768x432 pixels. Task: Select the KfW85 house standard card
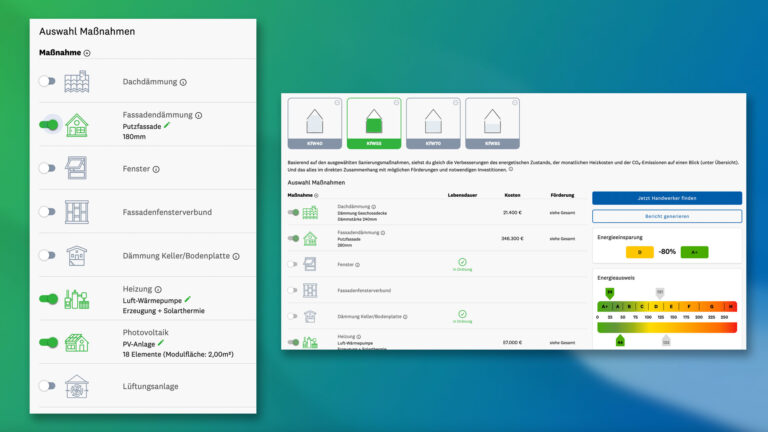point(492,123)
